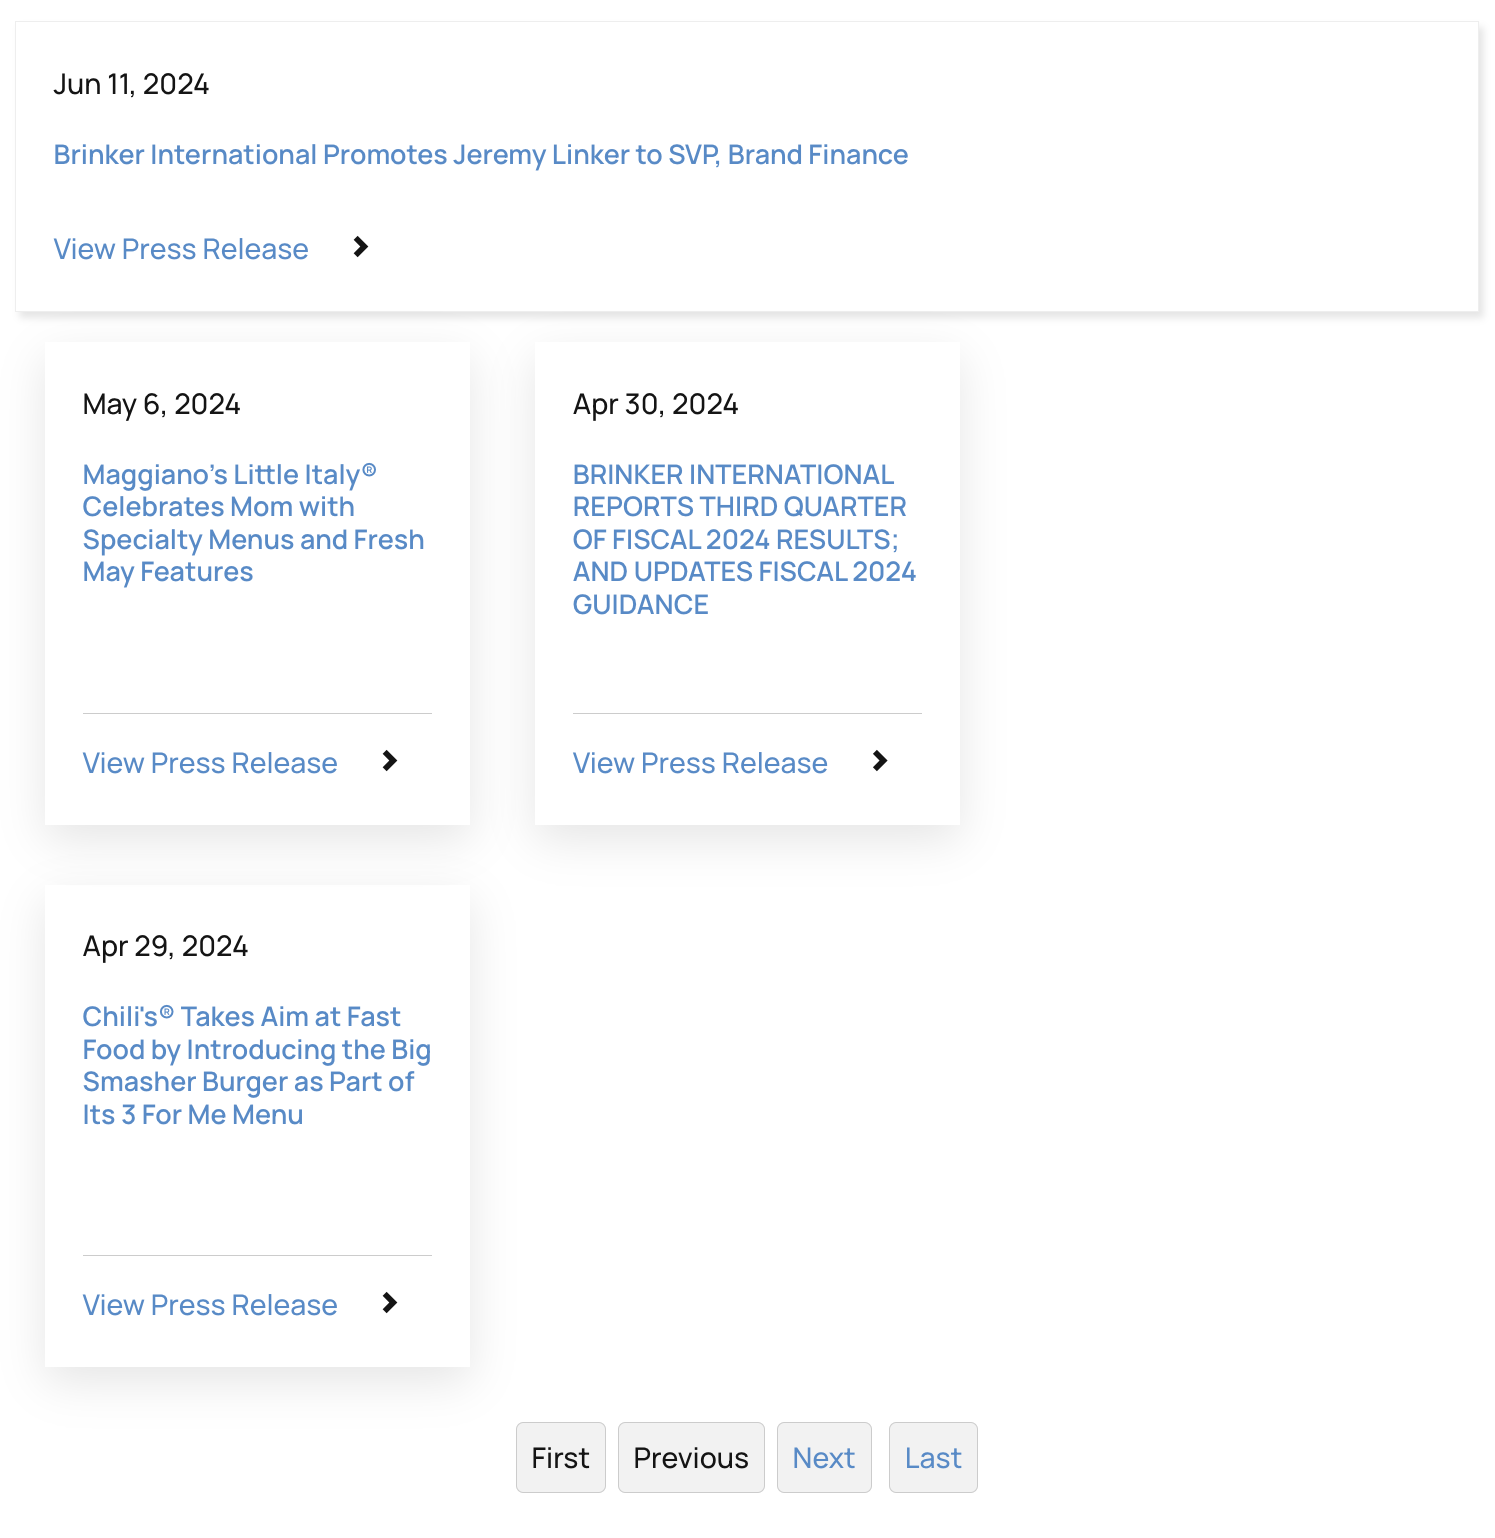Image resolution: width=1495 pixels, height=1538 pixels.
Task: Click chevron arrow in Apr 30 card
Action: (880, 761)
